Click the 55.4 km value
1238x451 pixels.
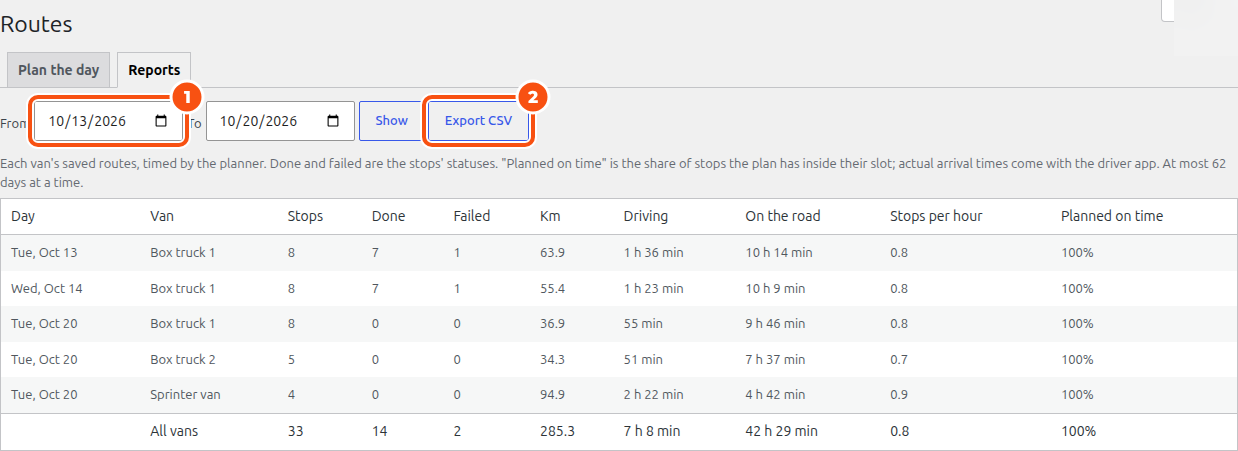pyautogui.click(x=552, y=289)
